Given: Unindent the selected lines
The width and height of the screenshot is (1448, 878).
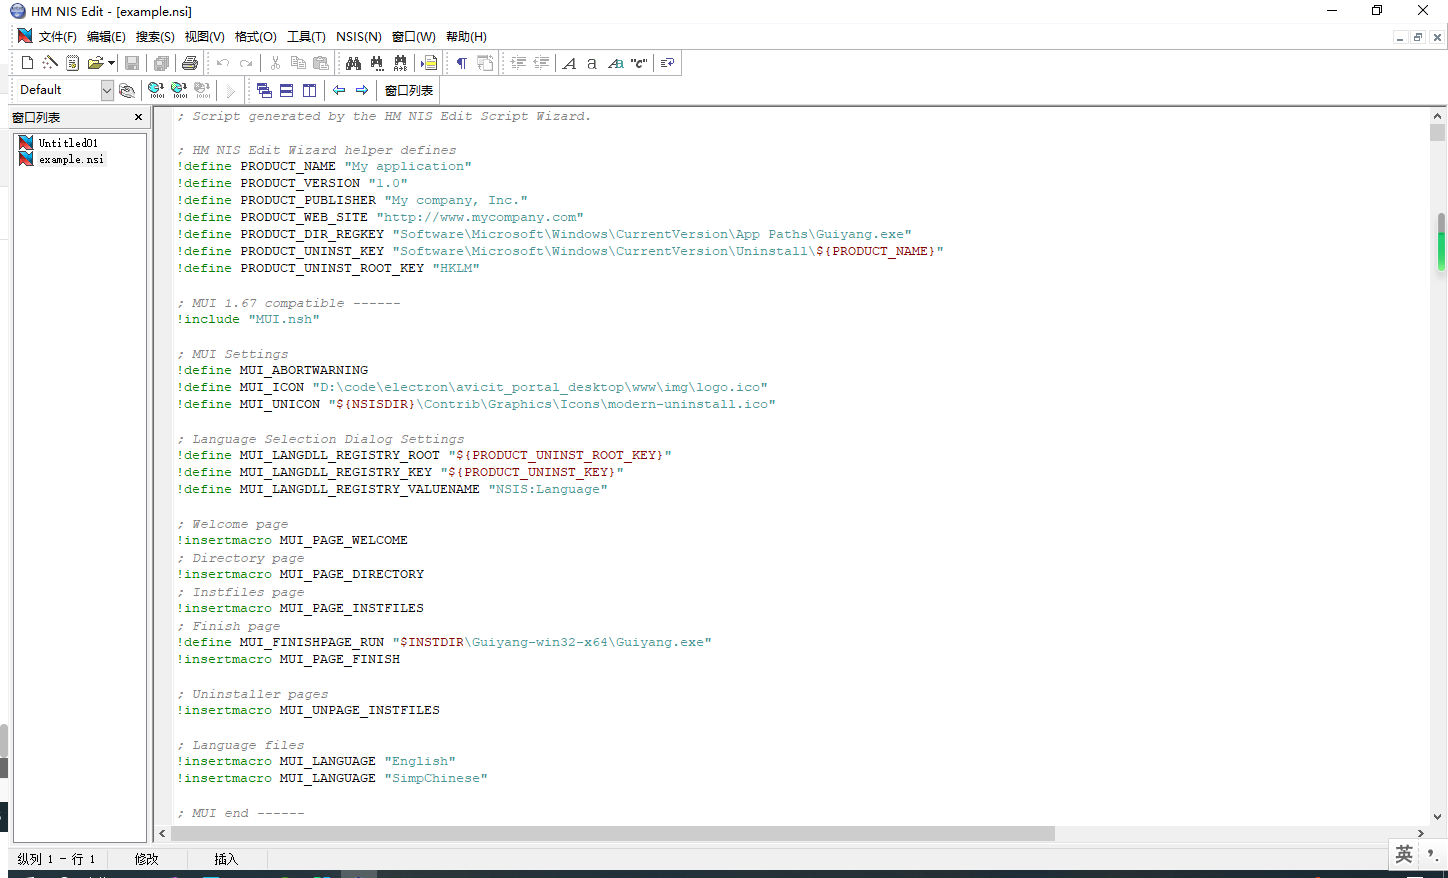Looking at the screenshot, I should pyautogui.click(x=541, y=63).
